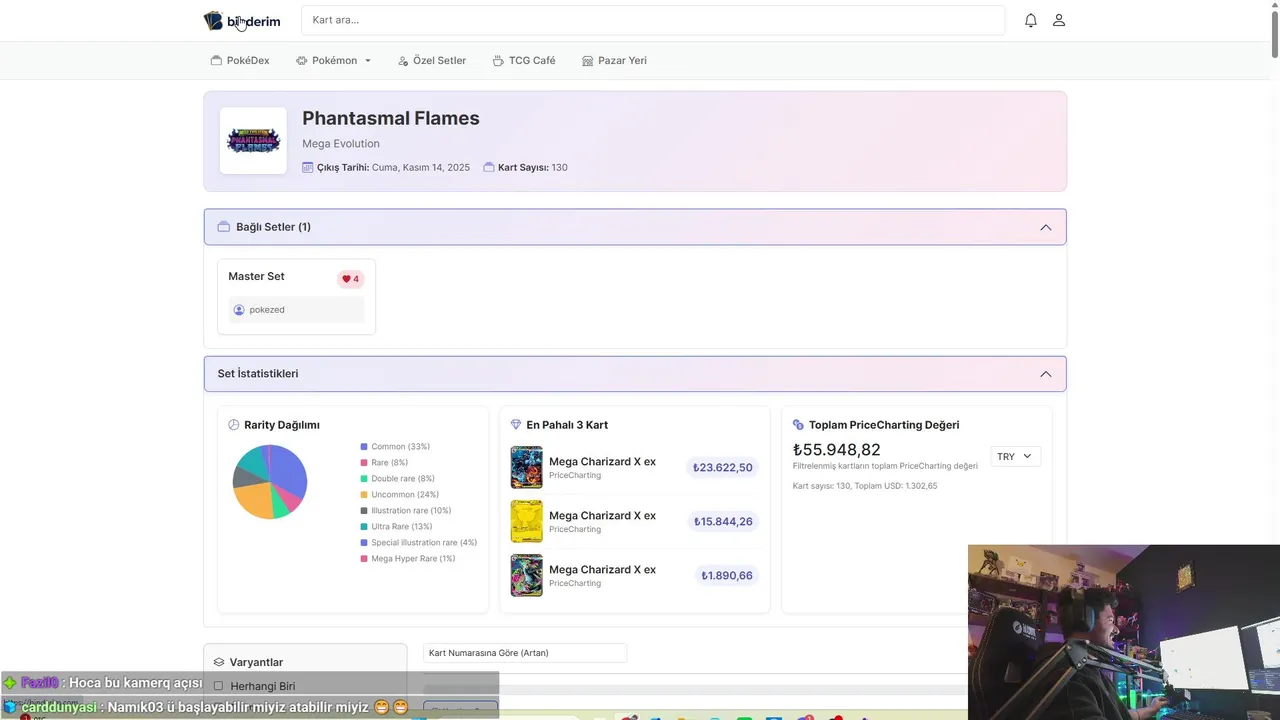Expand the Pokémon dropdown menu
Image resolution: width=1280 pixels, height=720 pixels.
tap(334, 60)
